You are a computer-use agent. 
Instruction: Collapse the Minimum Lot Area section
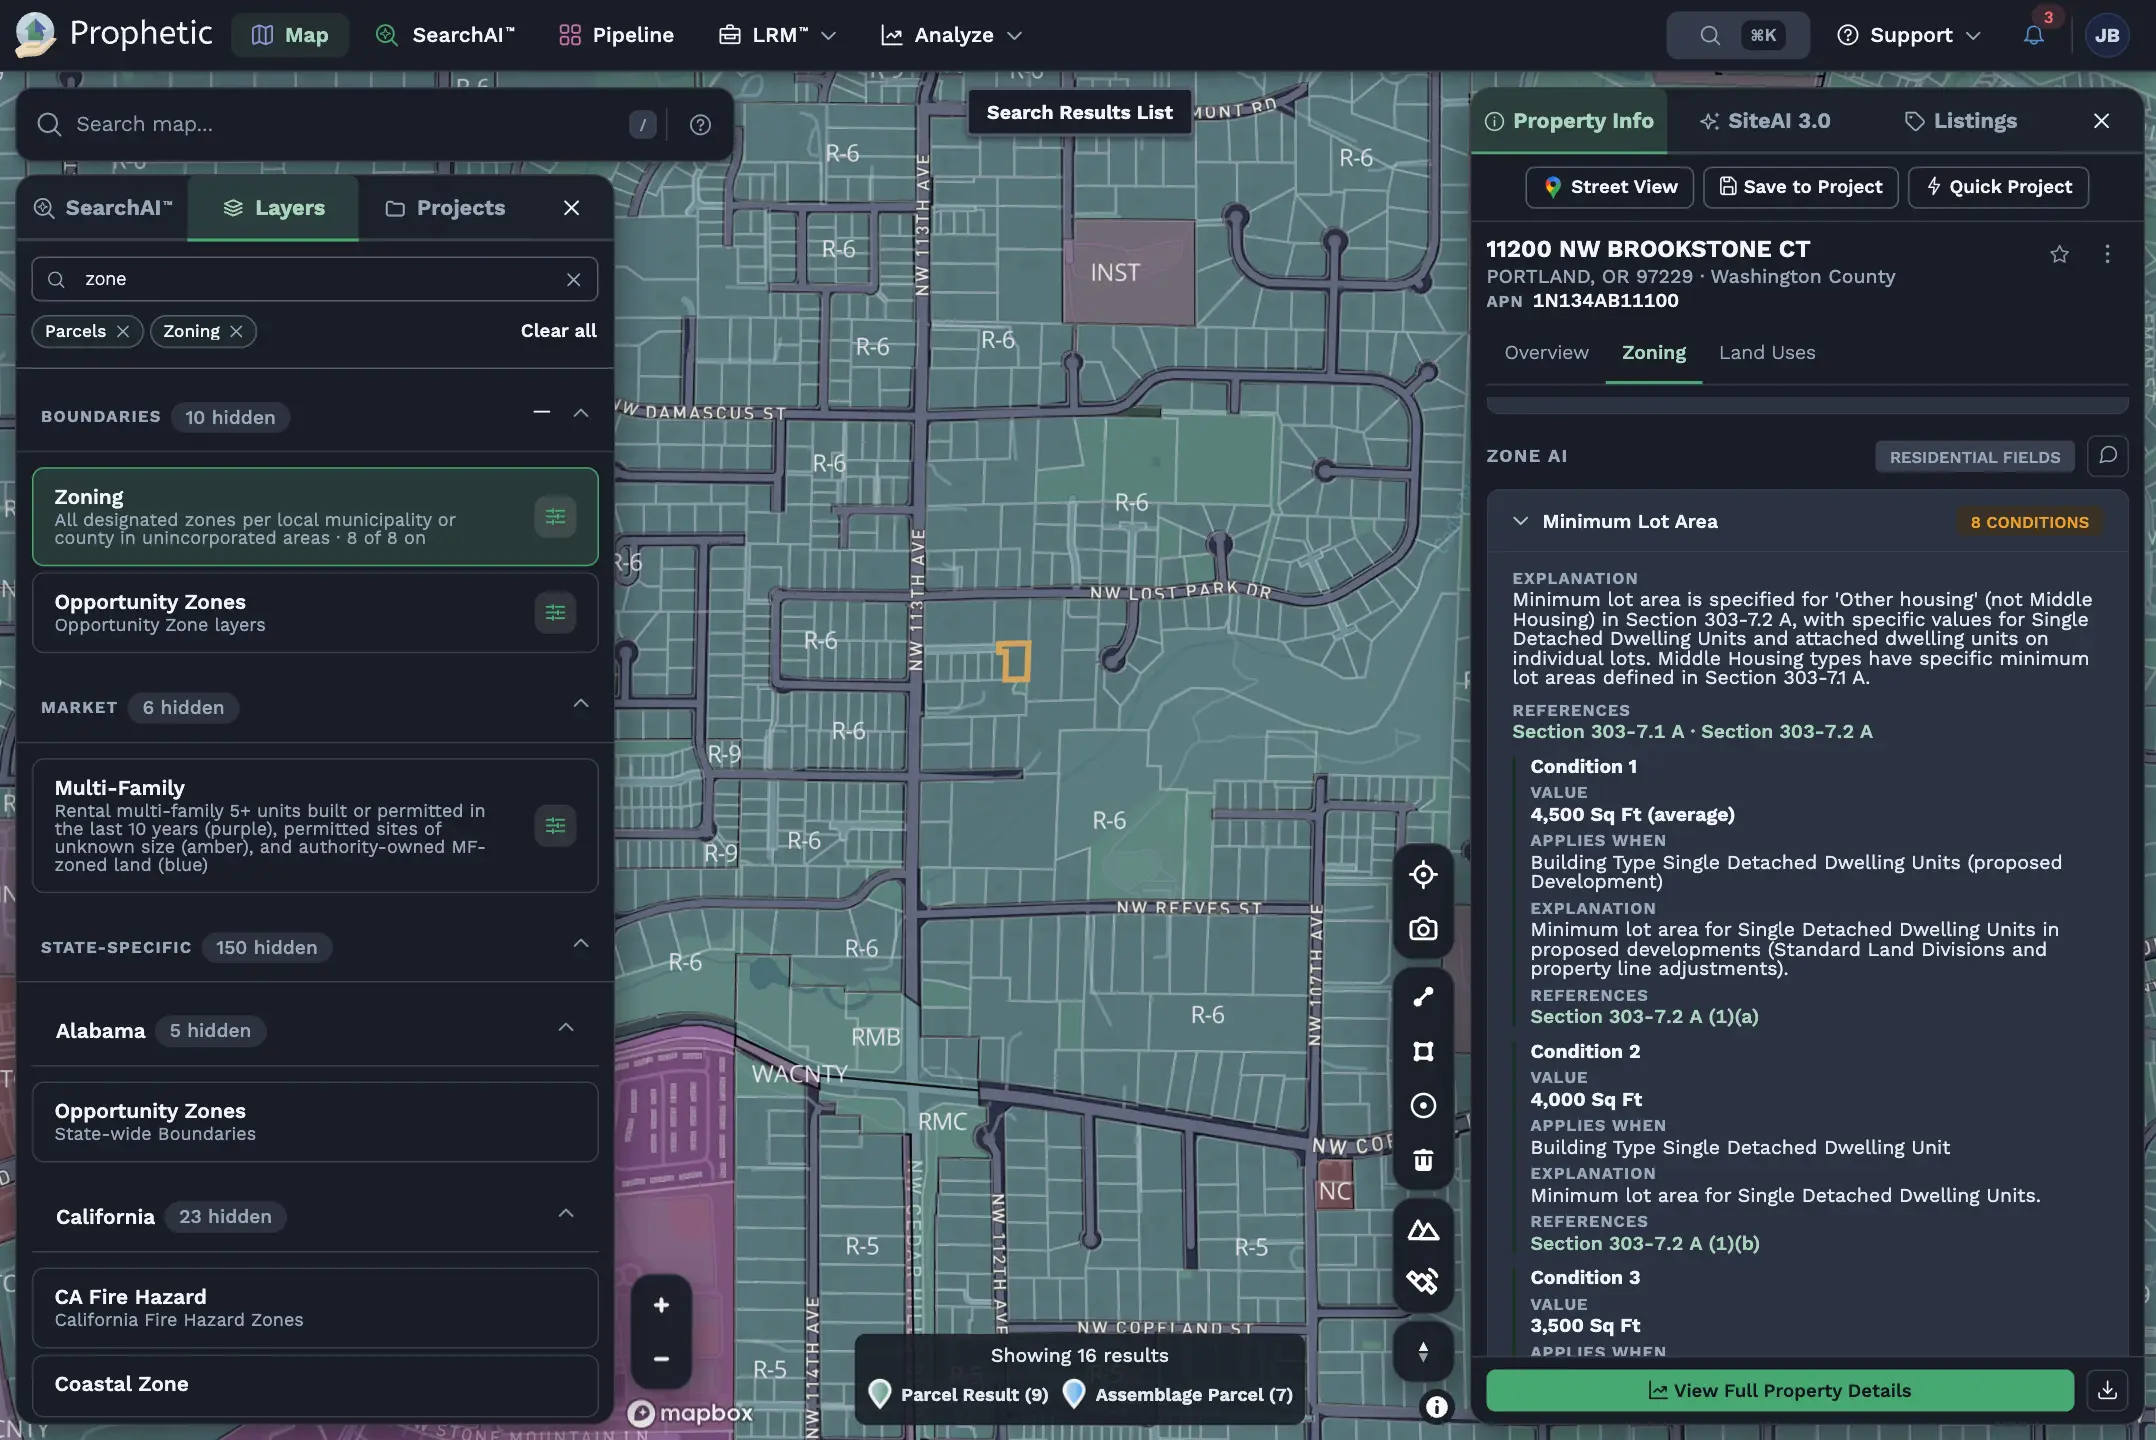coord(1521,521)
